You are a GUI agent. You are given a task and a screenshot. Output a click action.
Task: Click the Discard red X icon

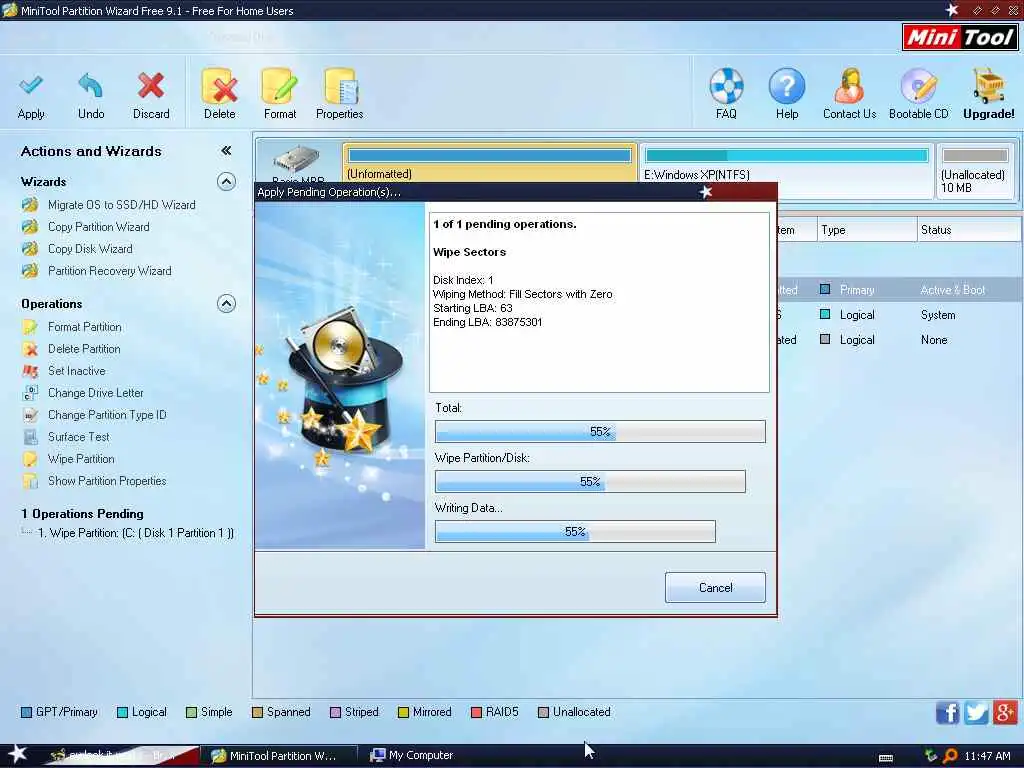pos(151,86)
